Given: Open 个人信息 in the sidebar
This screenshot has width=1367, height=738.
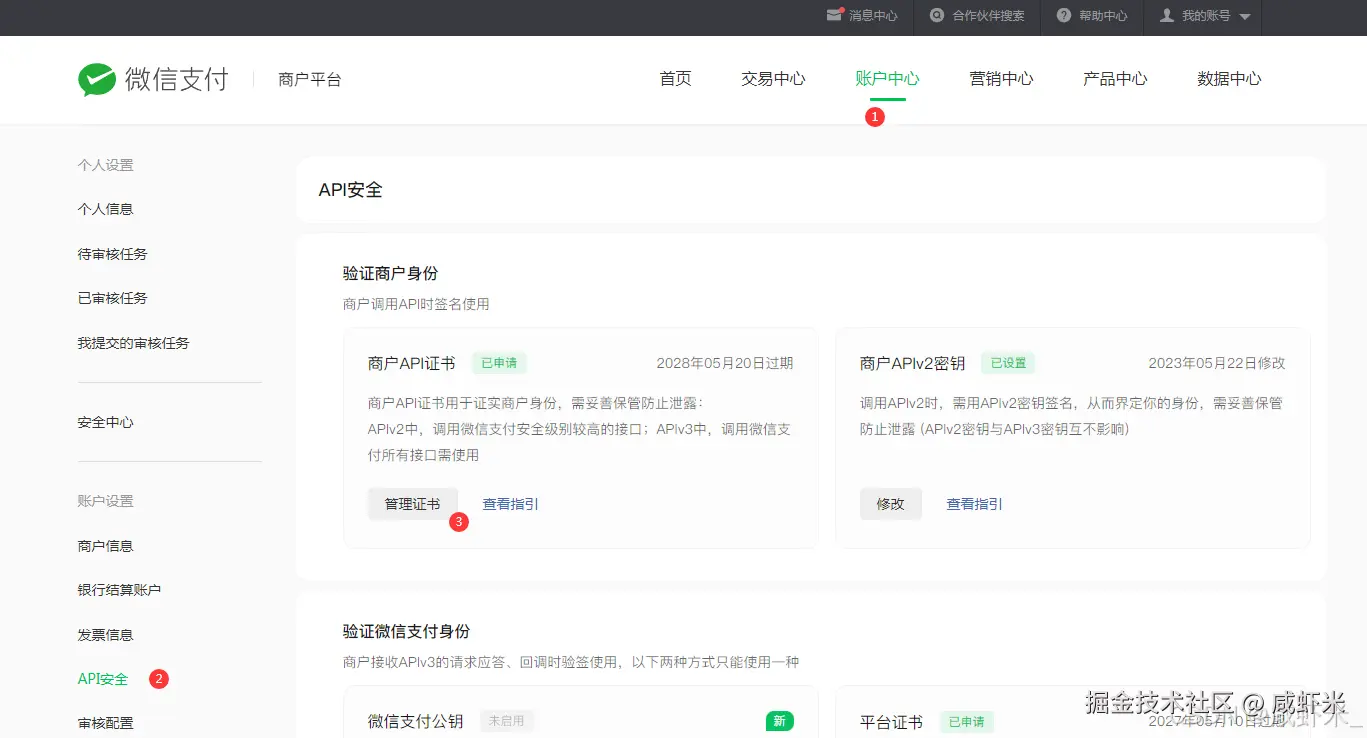Looking at the screenshot, I should (105, 209).
